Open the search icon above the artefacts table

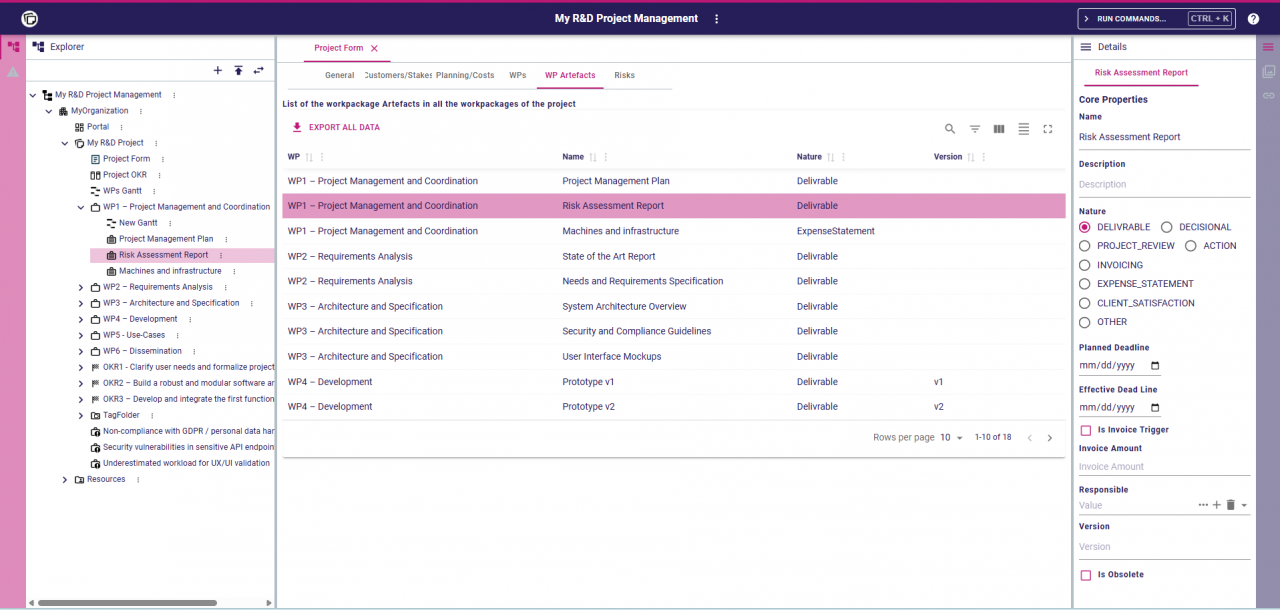pos(949,128)
